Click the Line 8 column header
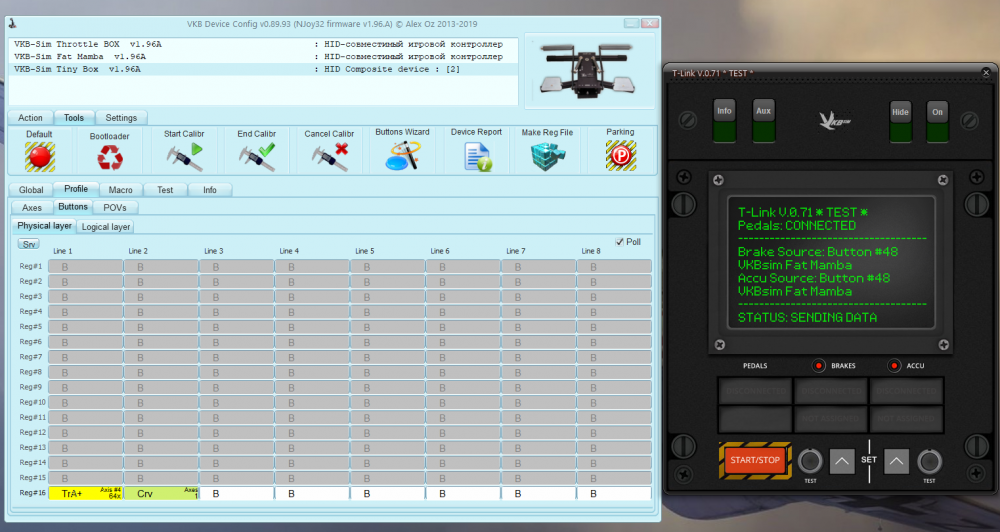Screen dimensions: 1000x532 point(591,251)
